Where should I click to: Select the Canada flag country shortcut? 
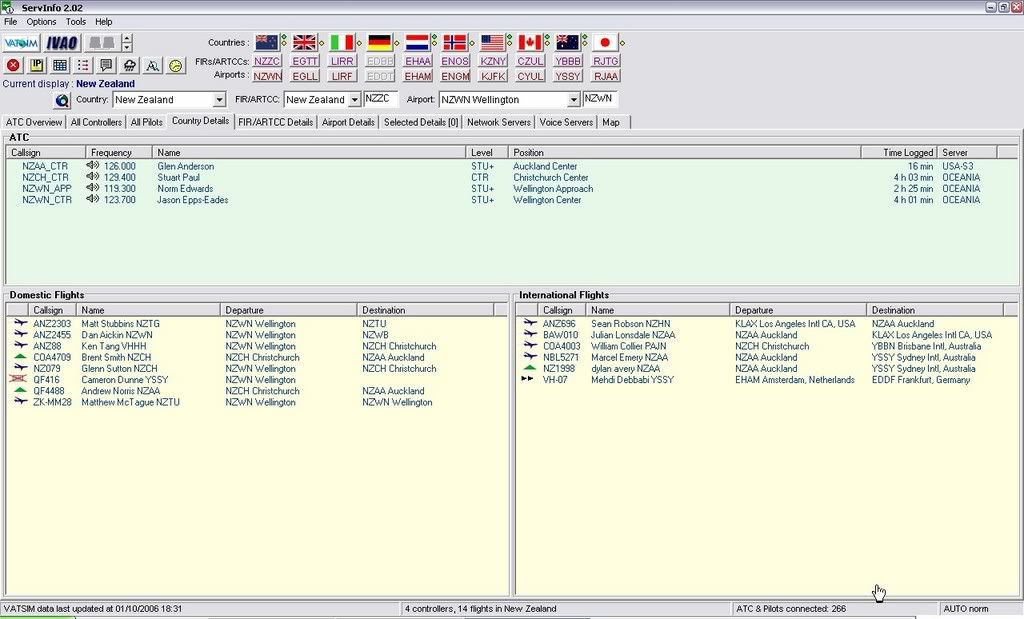point(529,42)
